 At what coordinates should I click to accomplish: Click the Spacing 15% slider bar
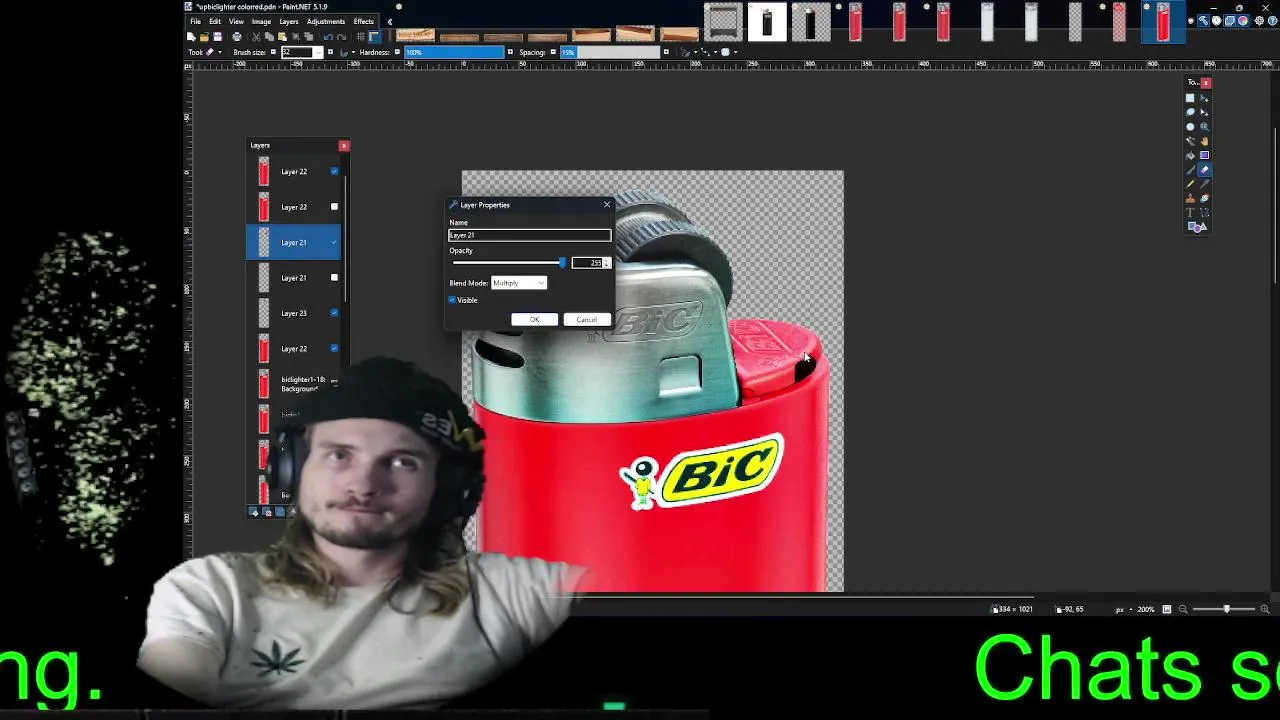[x=610, y=52]
